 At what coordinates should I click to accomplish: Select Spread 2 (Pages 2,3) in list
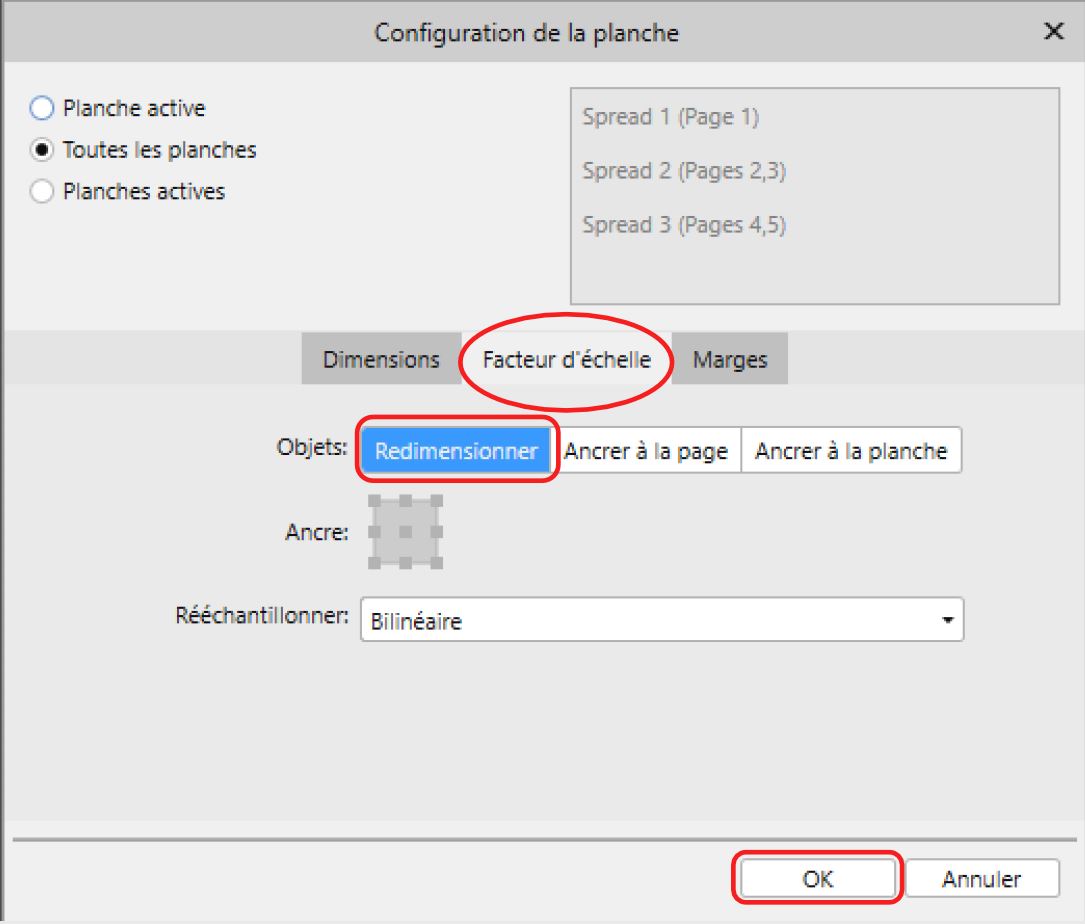pos(684,171)
